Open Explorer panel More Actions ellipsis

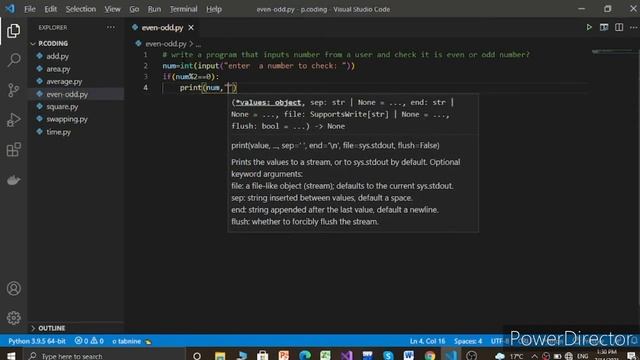111,27
